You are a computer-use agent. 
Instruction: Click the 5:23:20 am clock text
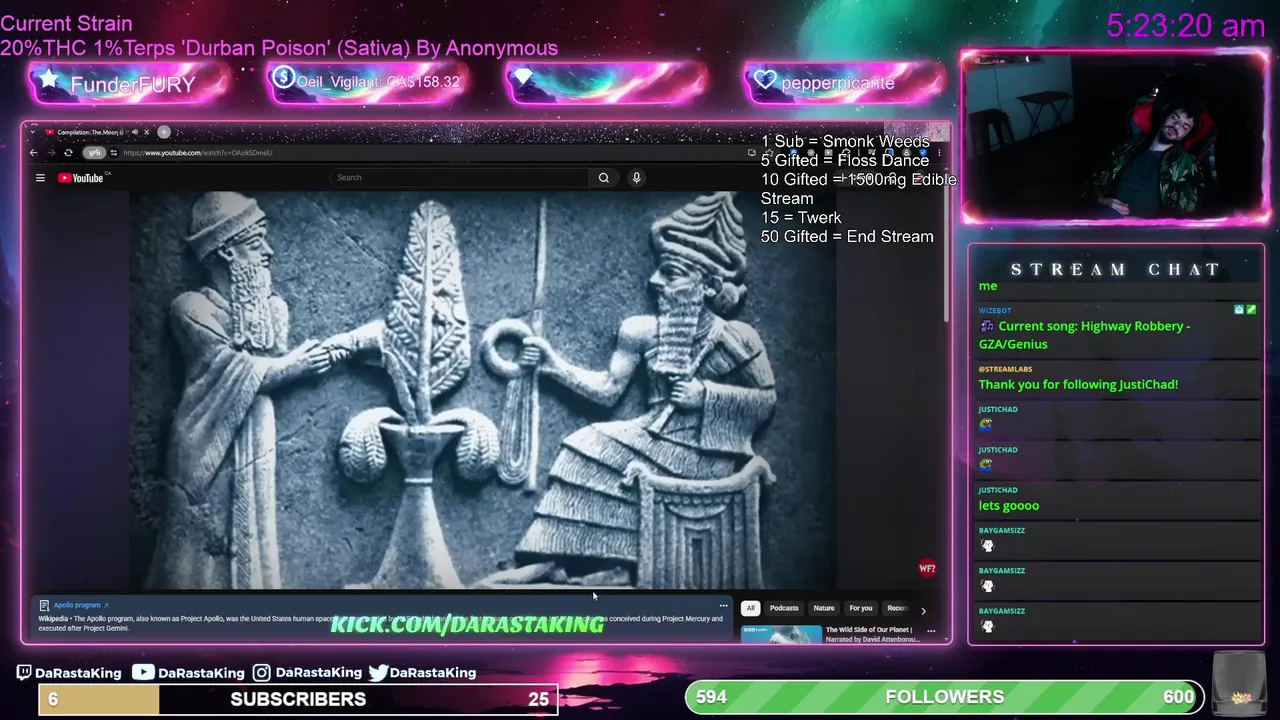point(1186,26)
